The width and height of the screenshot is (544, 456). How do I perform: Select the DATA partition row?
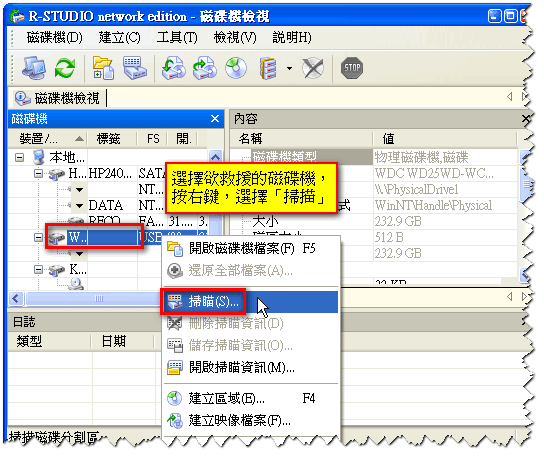click(x=114, y=205)
